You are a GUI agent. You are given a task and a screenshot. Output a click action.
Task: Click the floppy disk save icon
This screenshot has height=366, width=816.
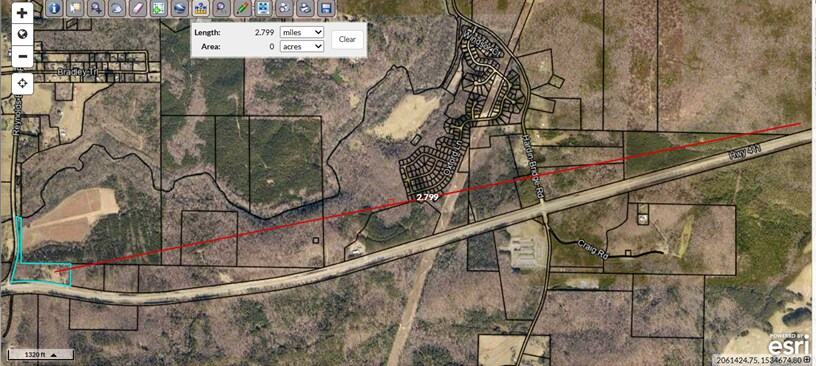tap(326, 7)
